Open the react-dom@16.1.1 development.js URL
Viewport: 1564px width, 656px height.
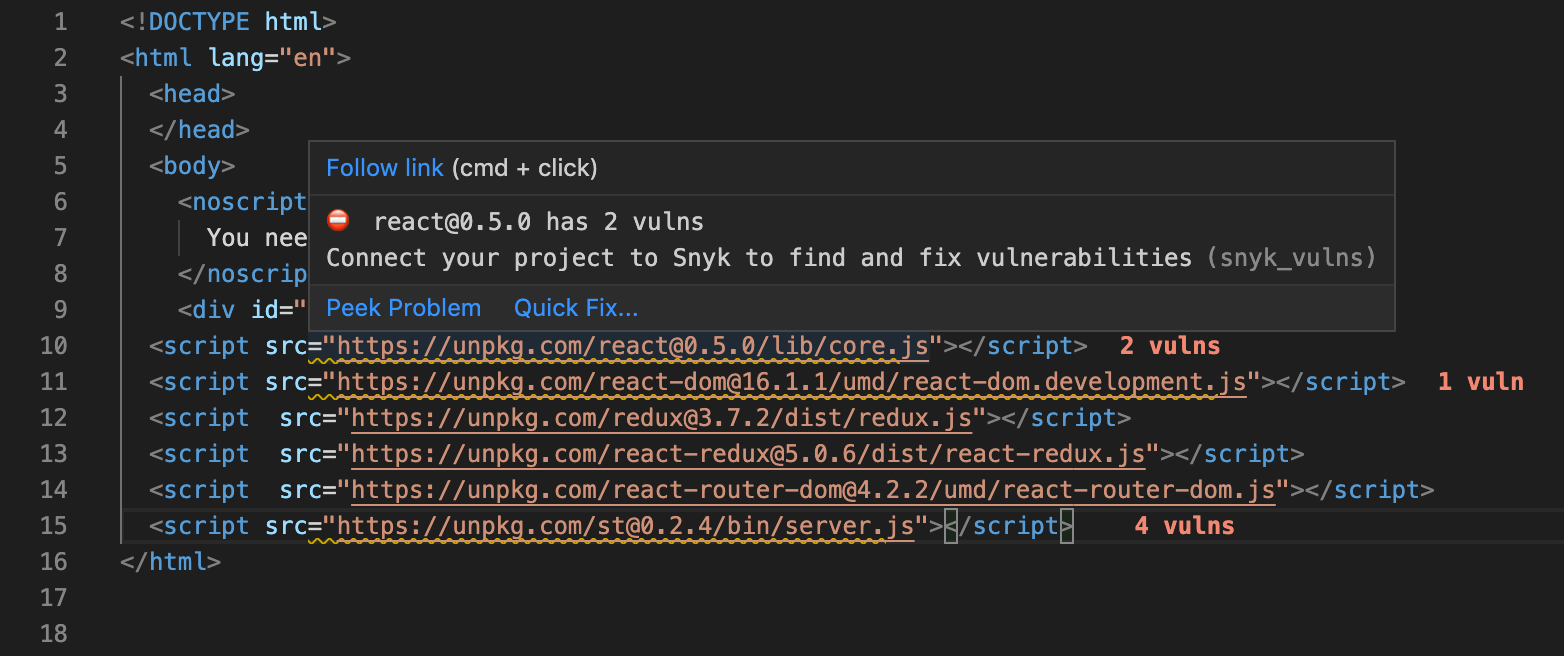click(x=791, y=382)
